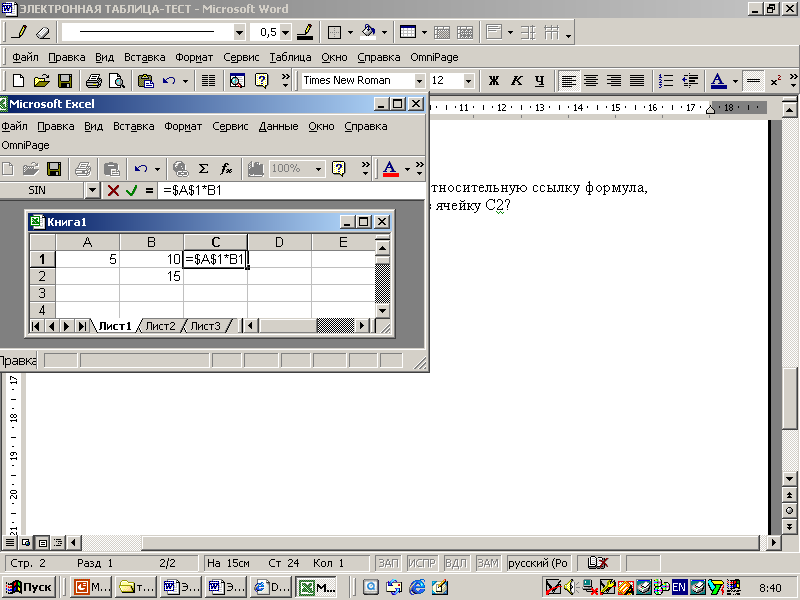
Task: Select row 3 header in Книга1
Action: pyautogui.click(x=42, y=293)
